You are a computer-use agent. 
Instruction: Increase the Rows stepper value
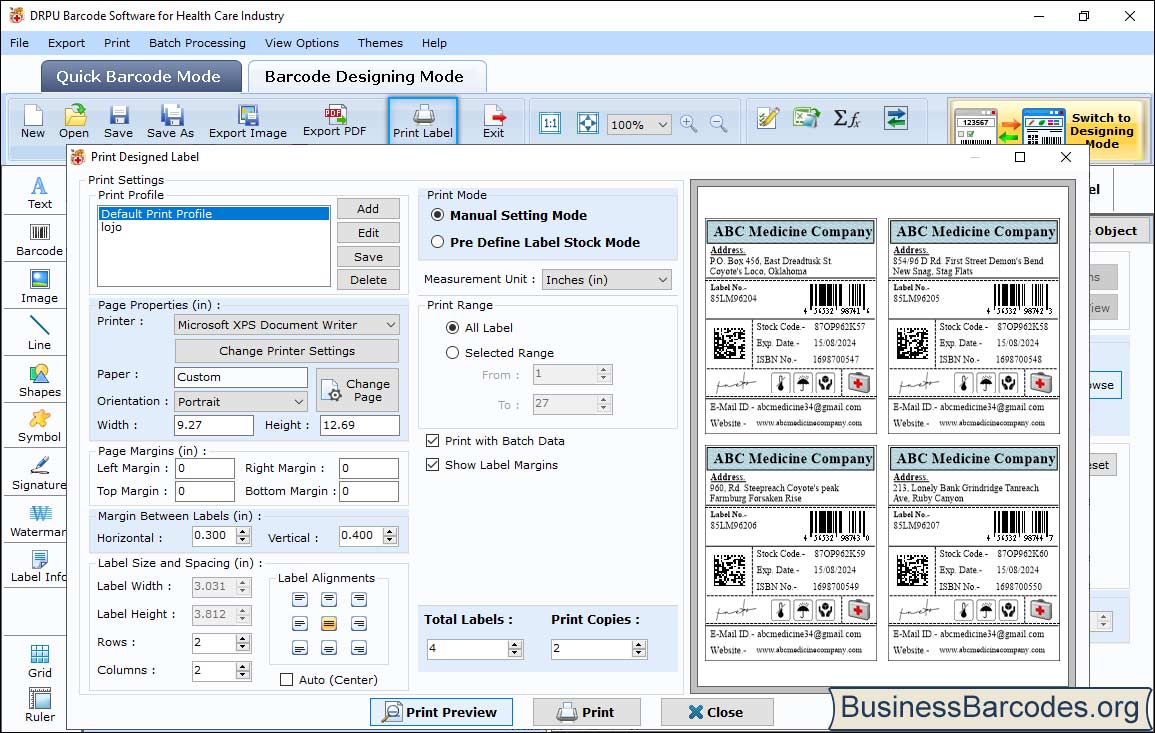coord(243,638)
